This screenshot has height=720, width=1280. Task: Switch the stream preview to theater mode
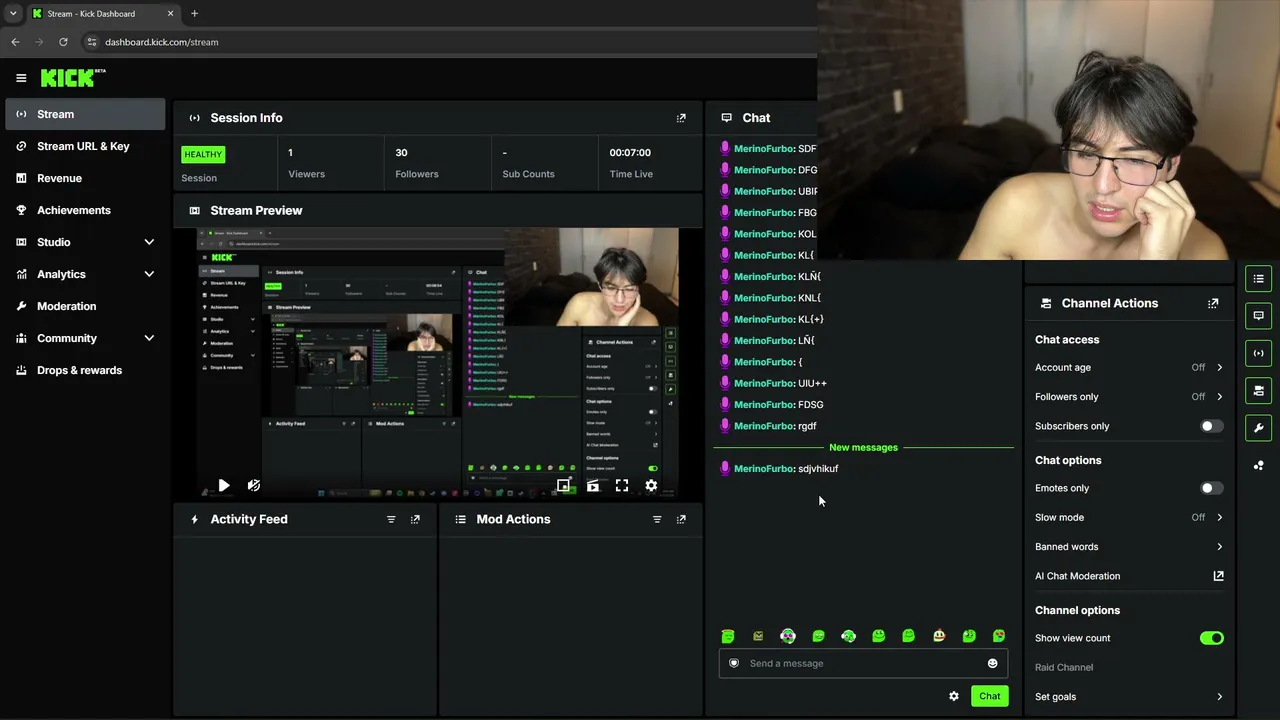[x=593, y=486]
